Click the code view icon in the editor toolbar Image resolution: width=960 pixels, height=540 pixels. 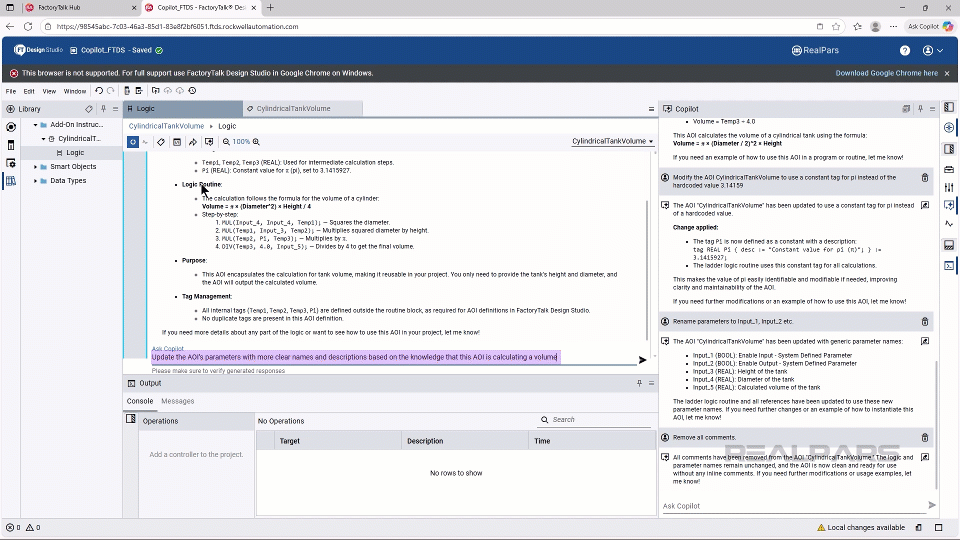tap(177, 142)
